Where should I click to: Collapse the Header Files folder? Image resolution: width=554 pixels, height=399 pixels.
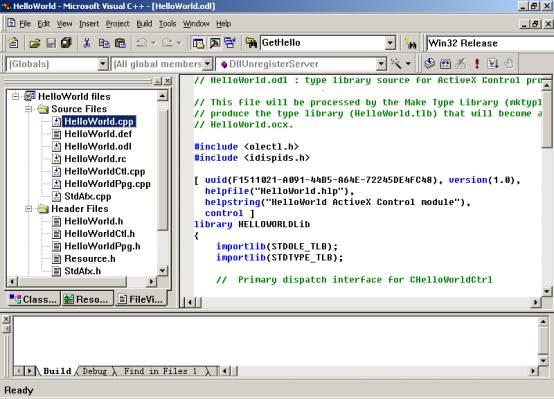(29, 209)
